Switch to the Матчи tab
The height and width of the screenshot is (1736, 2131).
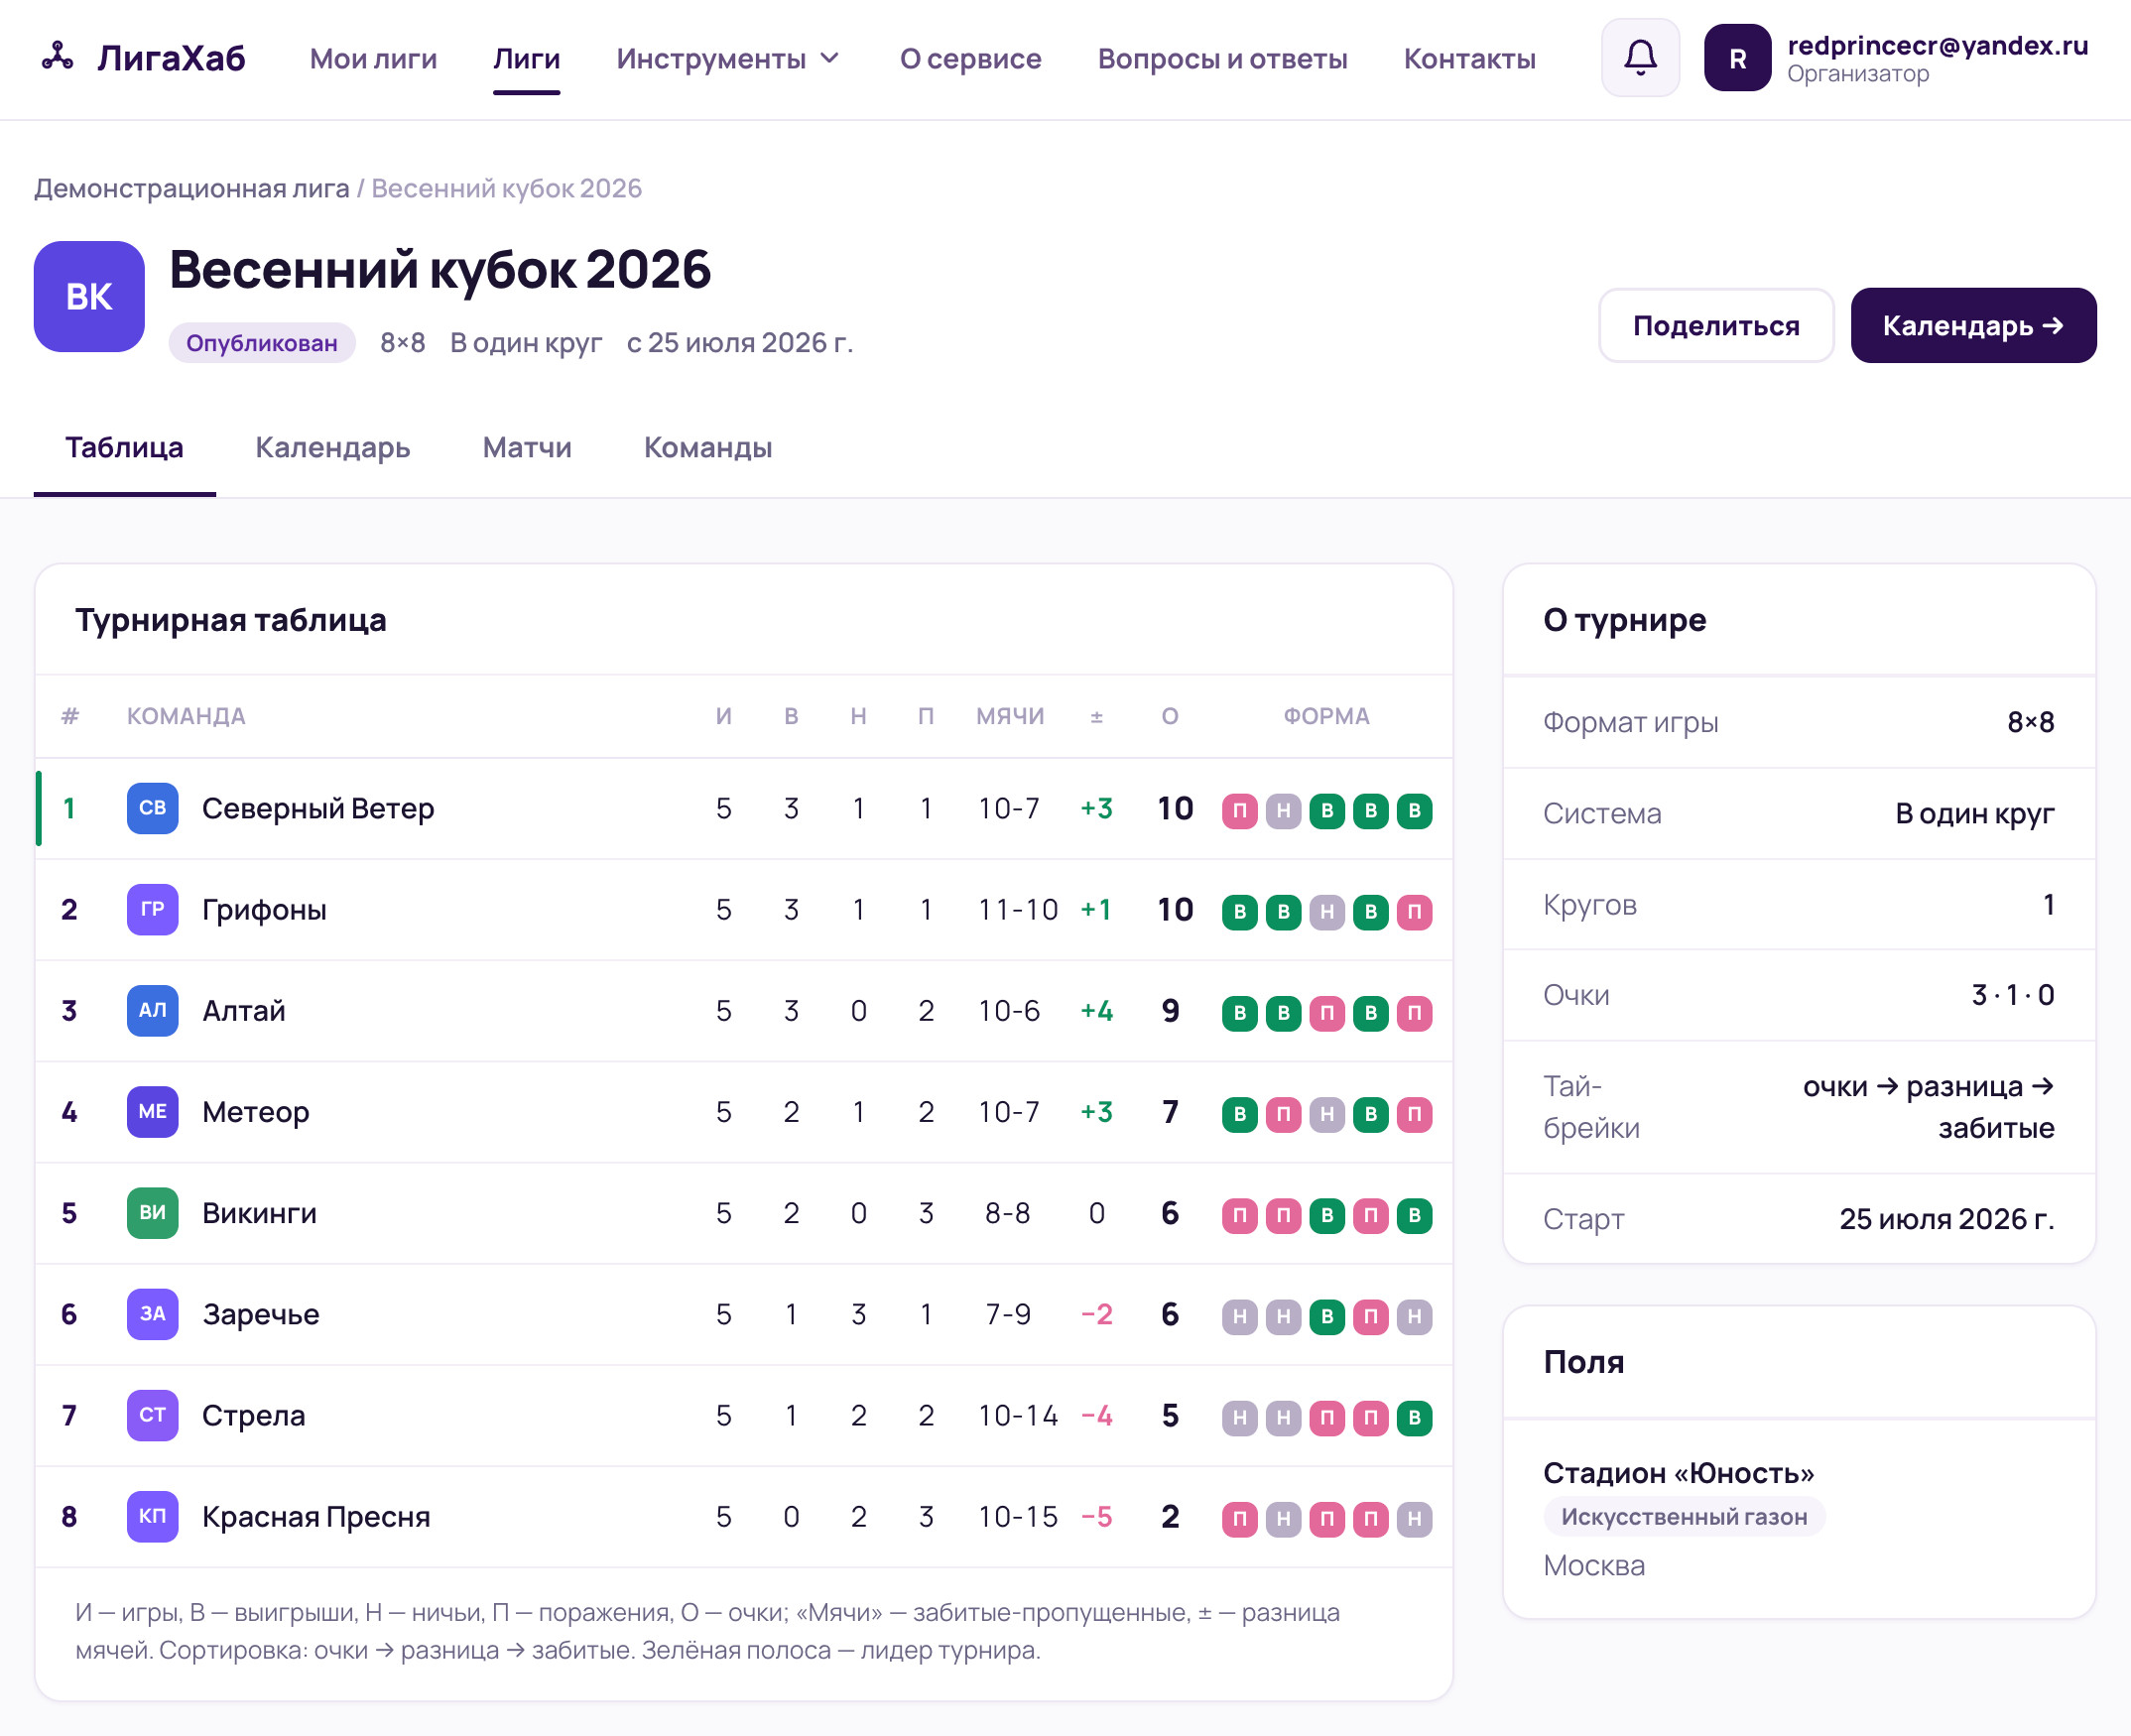[527, 447]
